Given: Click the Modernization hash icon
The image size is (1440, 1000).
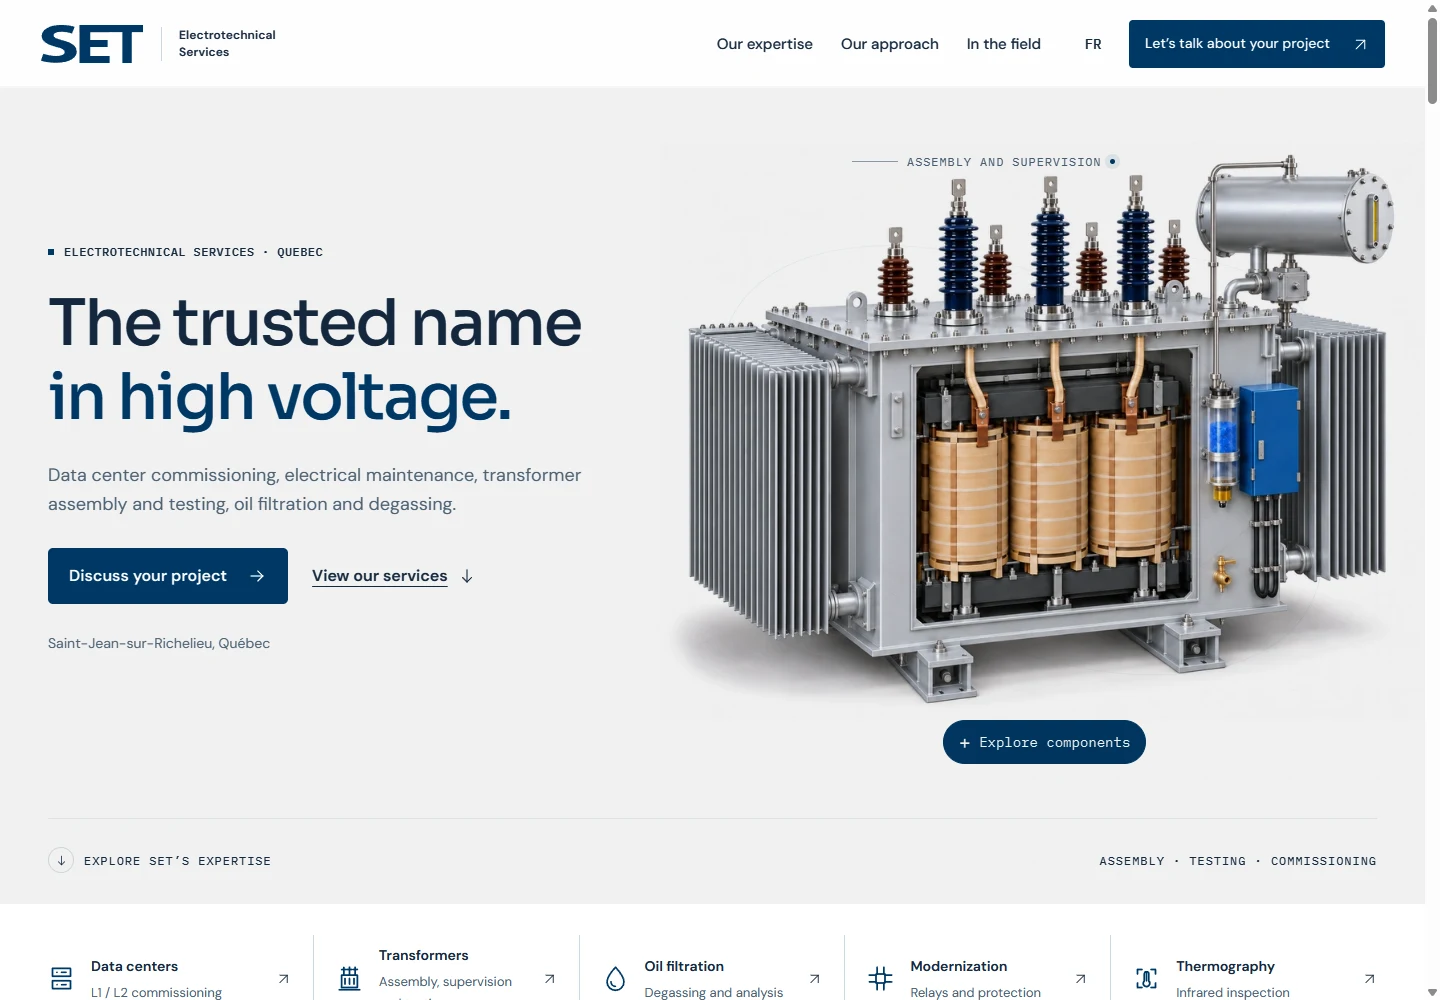Looking at the screenshot, I should click(881, 978).
